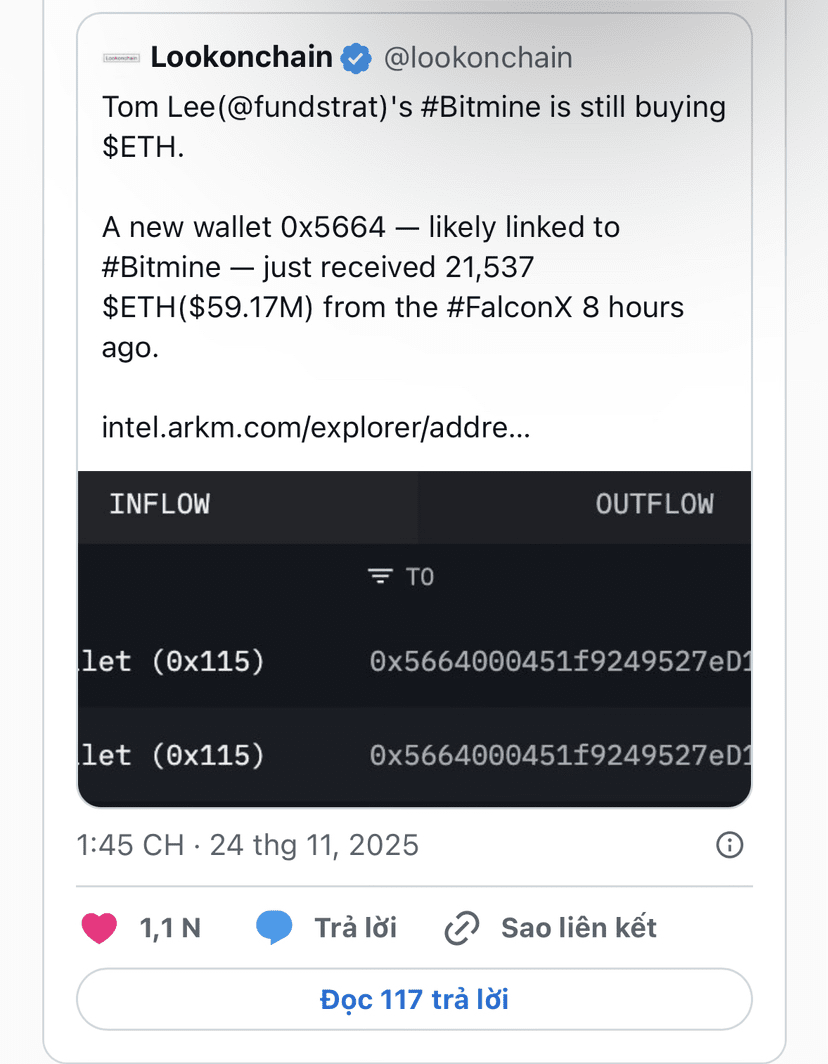This screenshot has height=1064, width=828.
Task: Click the Lookonchain profile avatar logo
Action: pyautogui.click(x=122, y=59)
